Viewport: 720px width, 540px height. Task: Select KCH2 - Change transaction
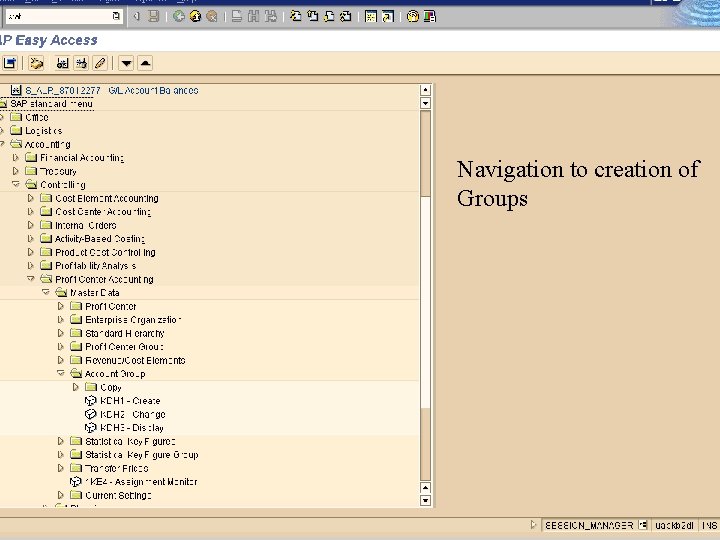pos(133,414)
